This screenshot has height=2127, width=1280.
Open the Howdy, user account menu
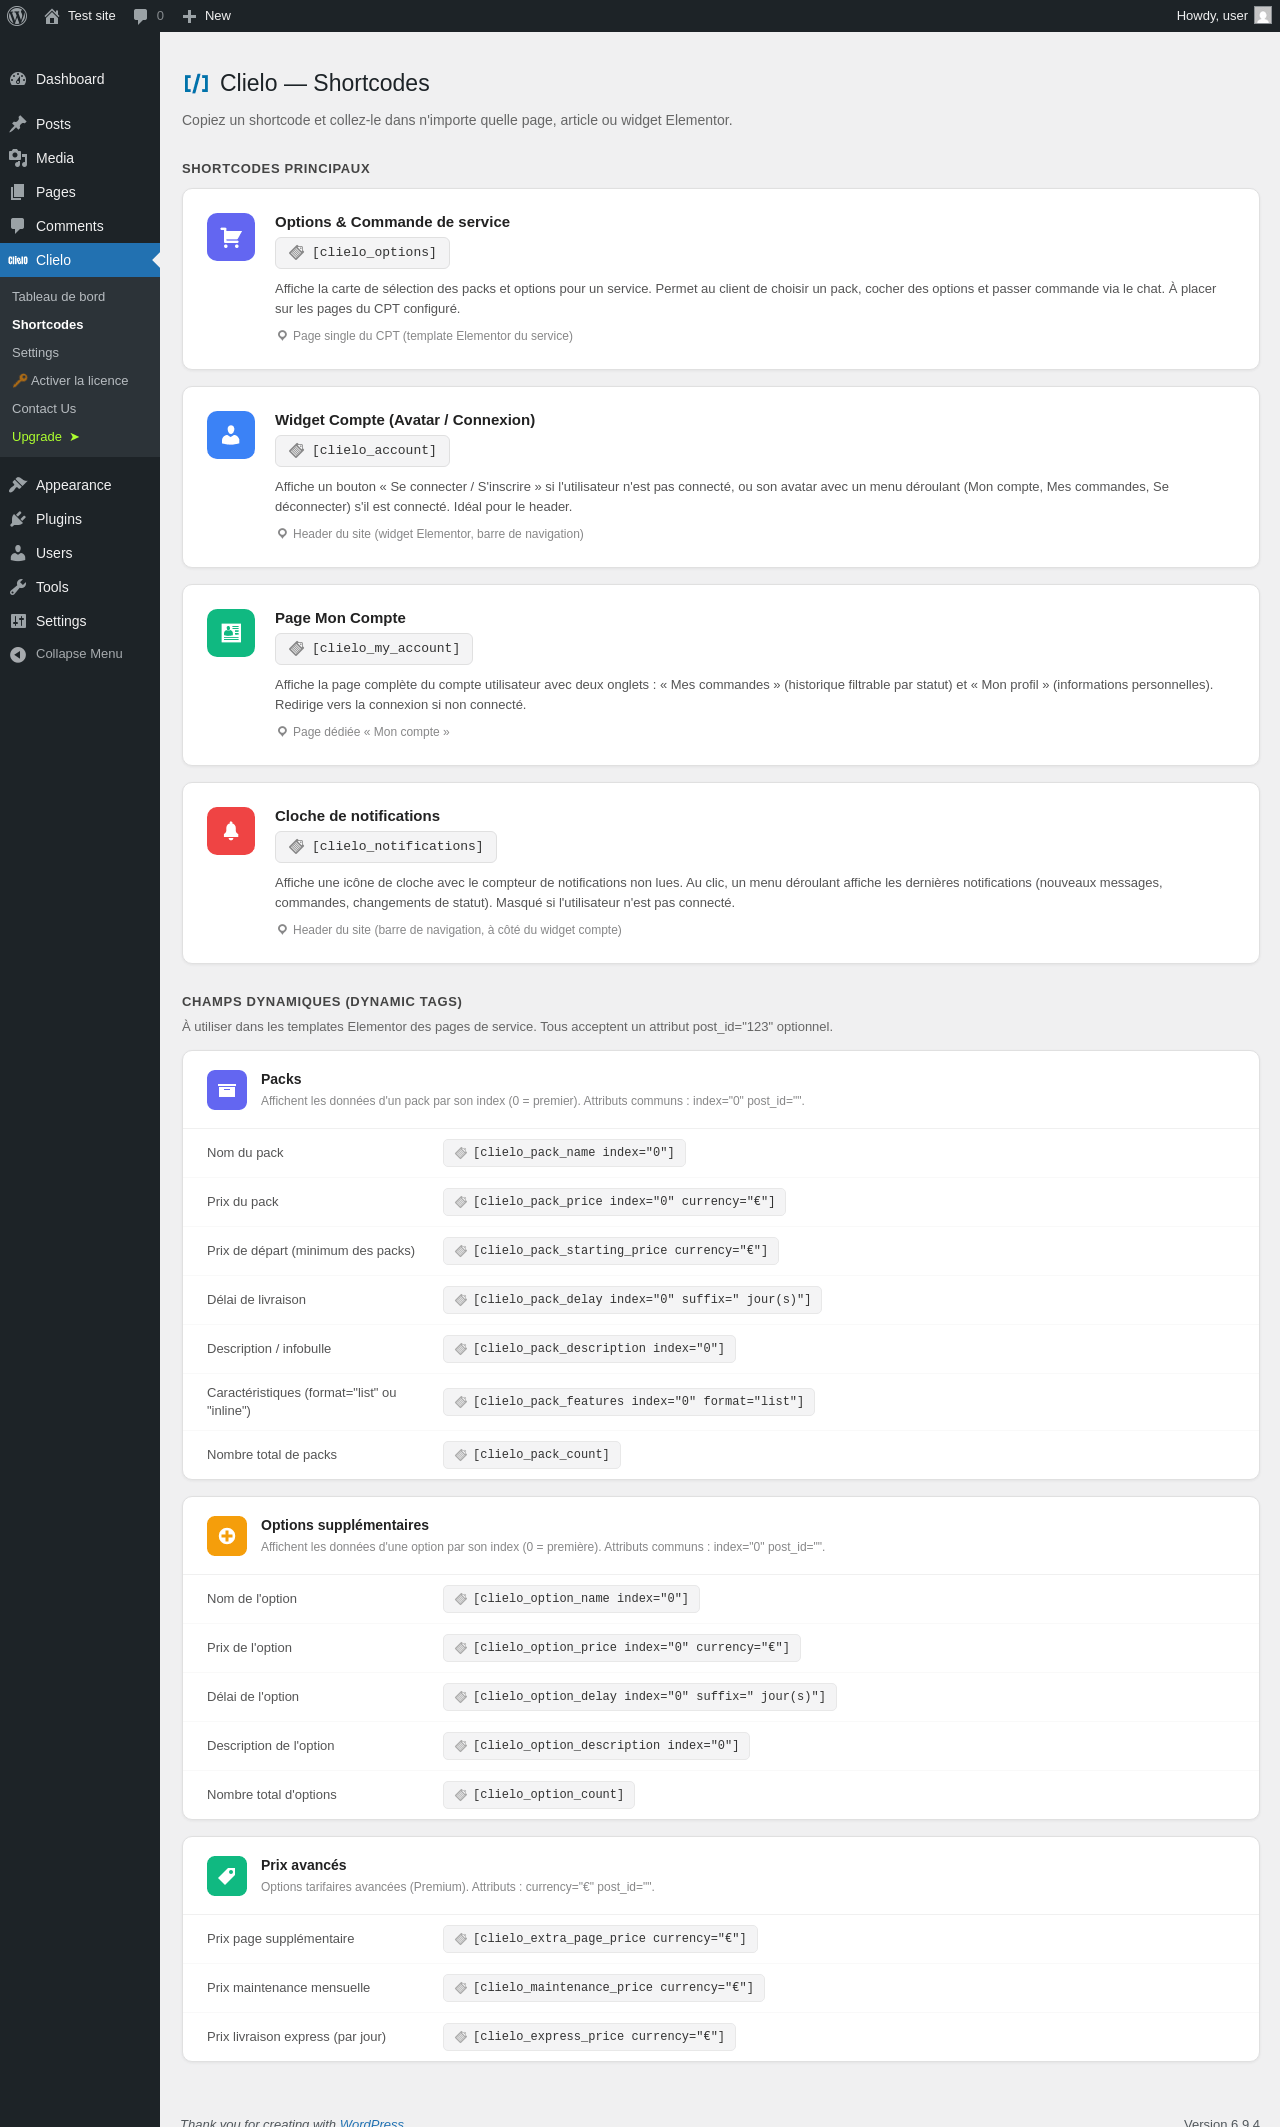tap(1224, 16)
